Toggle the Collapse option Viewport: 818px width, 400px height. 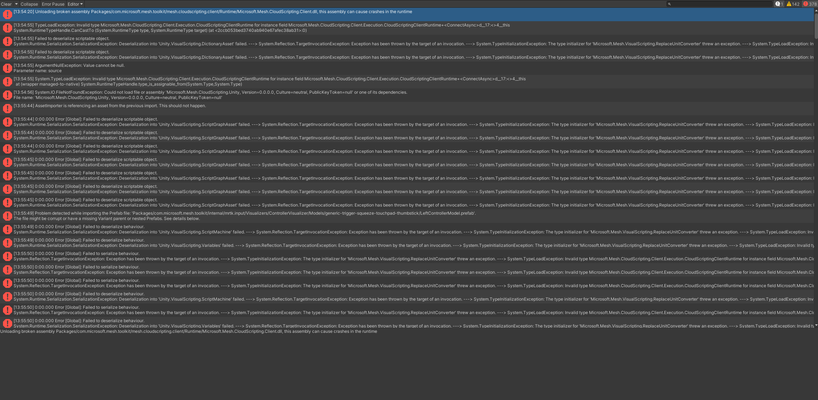(x=29, y=4)
